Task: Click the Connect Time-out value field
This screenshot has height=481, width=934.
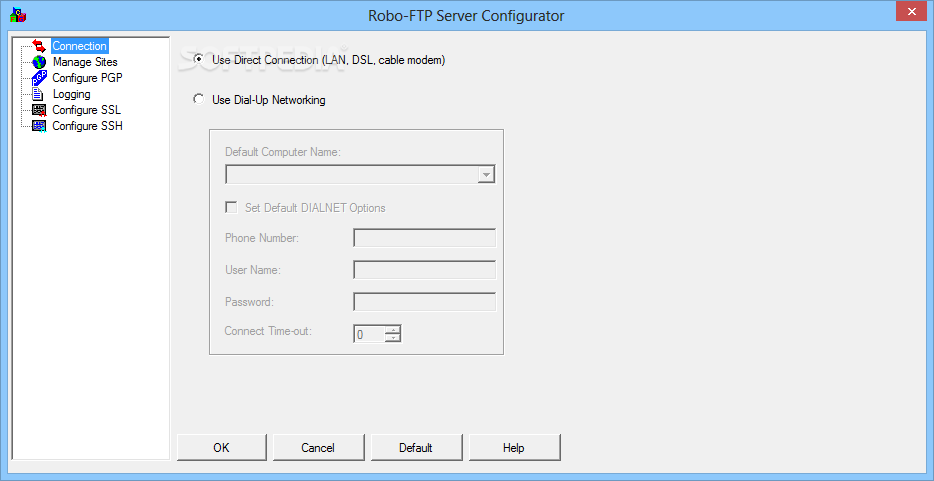Action: coord(369,334)
